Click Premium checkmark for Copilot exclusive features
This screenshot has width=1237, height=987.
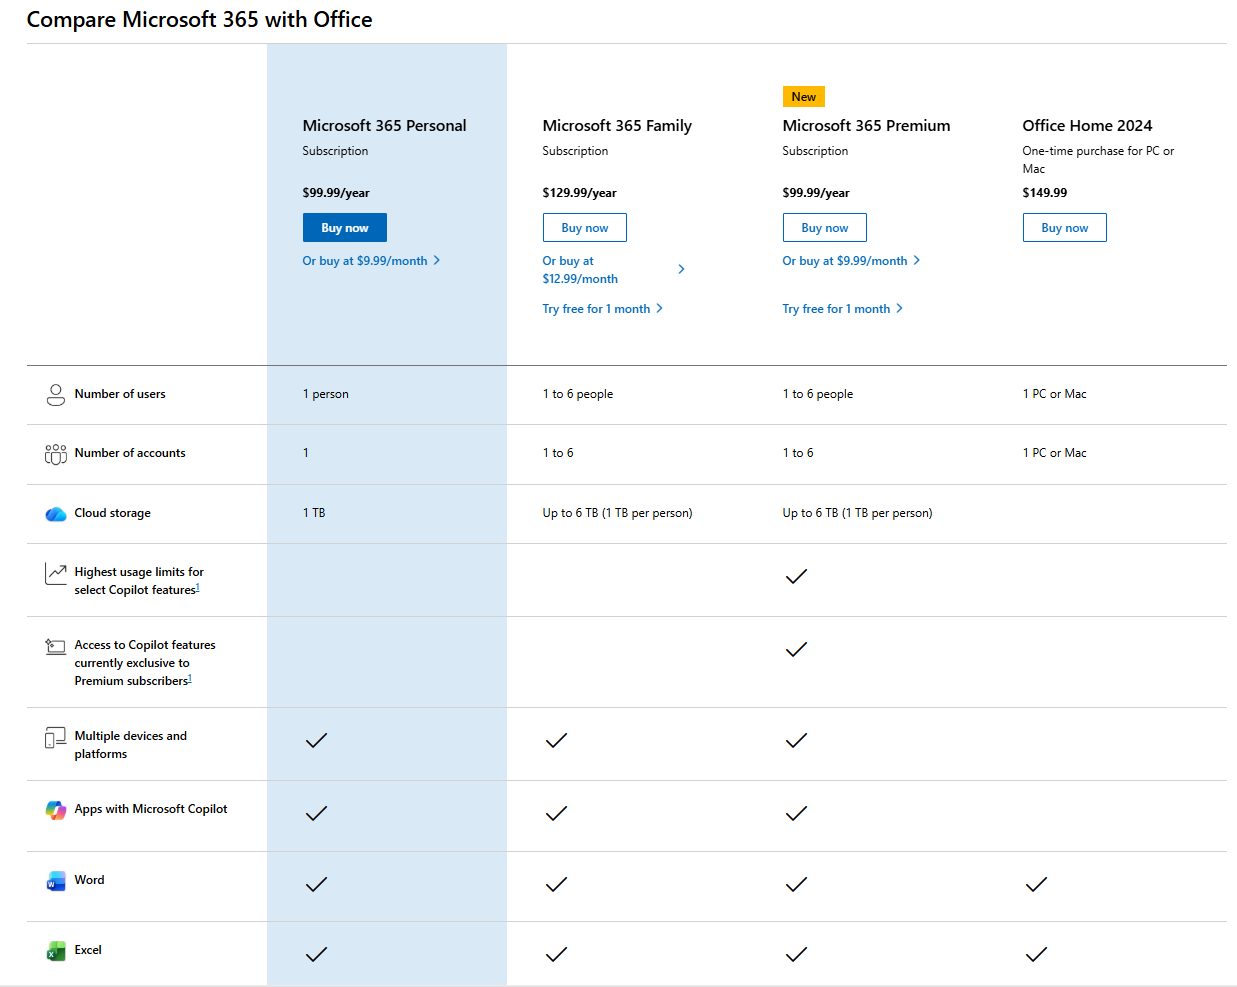pos(796,650)
